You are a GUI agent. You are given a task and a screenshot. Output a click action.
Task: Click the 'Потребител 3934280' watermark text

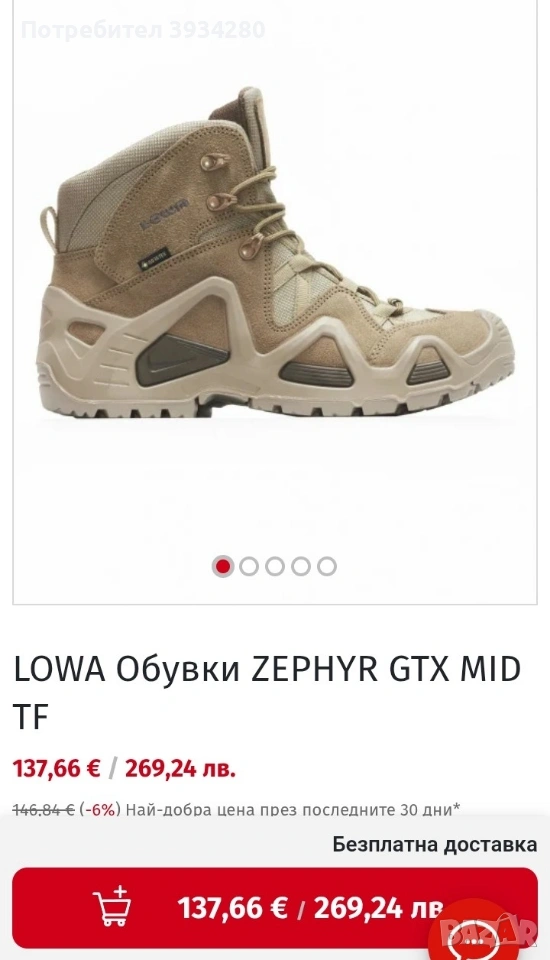pos(143,29)
